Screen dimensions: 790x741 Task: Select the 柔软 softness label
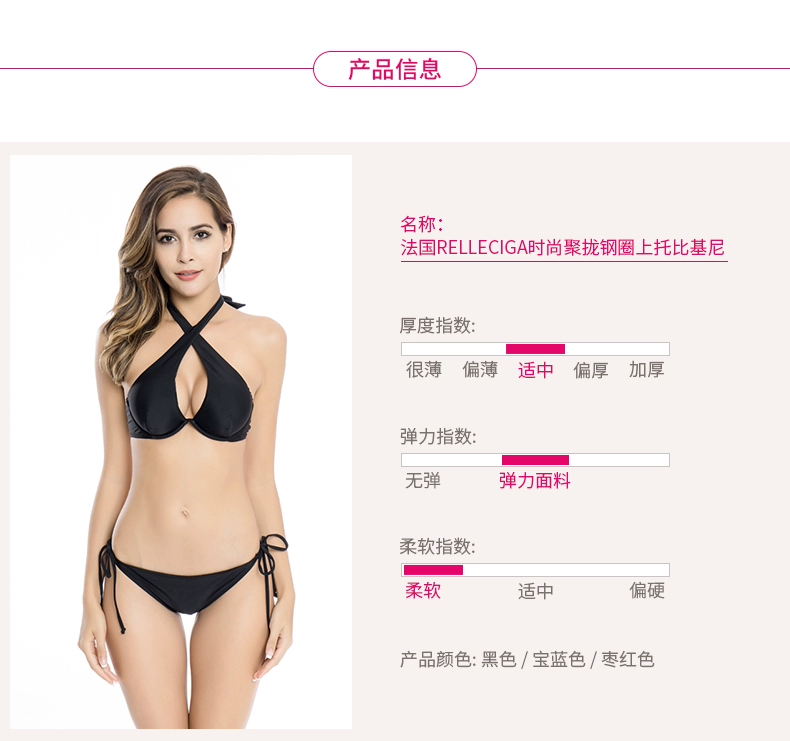pos(423,590)
